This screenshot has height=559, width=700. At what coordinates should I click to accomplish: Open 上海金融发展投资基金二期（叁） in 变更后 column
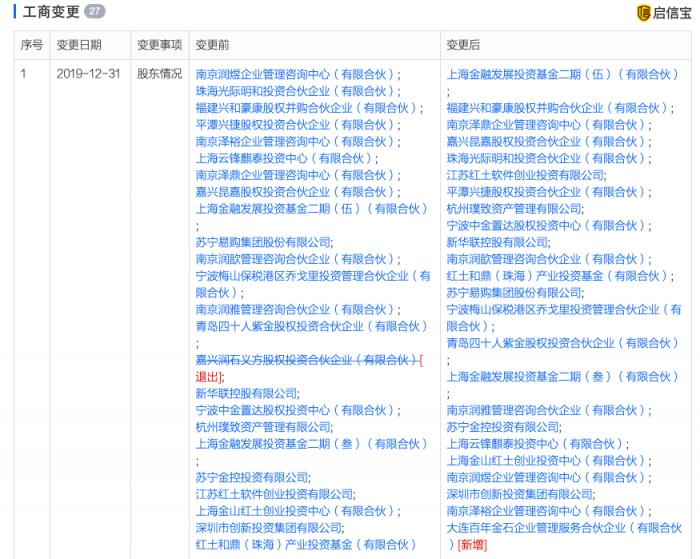(563, 377)
